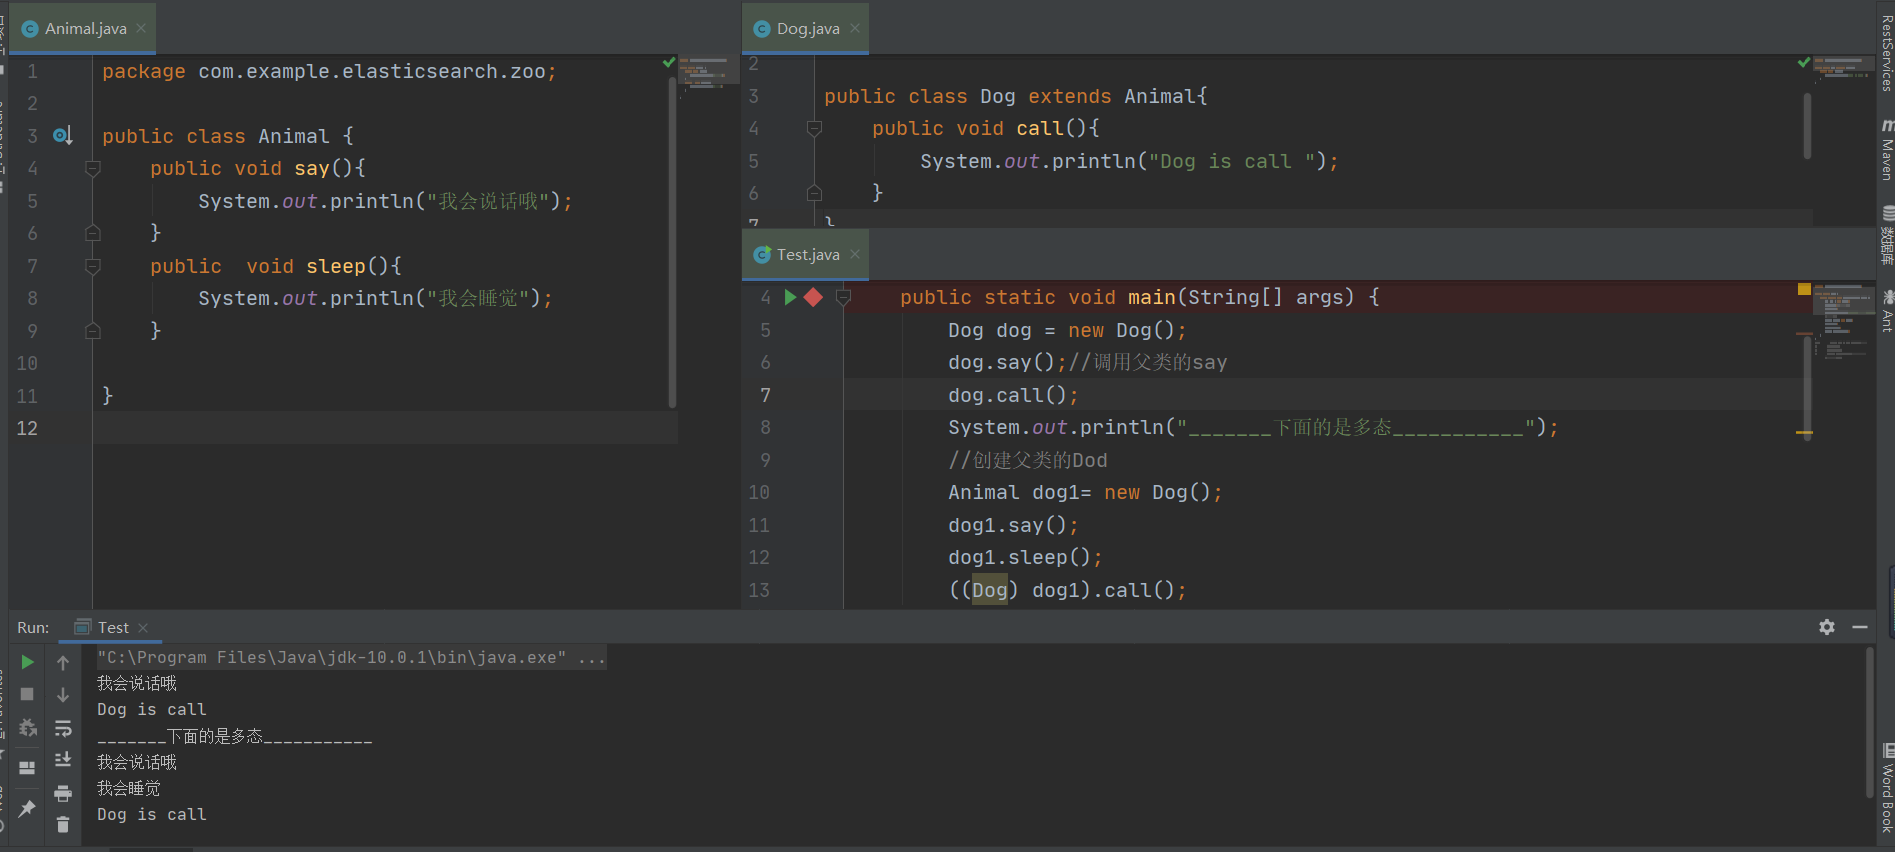Click the last 'Dog is call' console line

pyautogui.click(x=151, y=815)
